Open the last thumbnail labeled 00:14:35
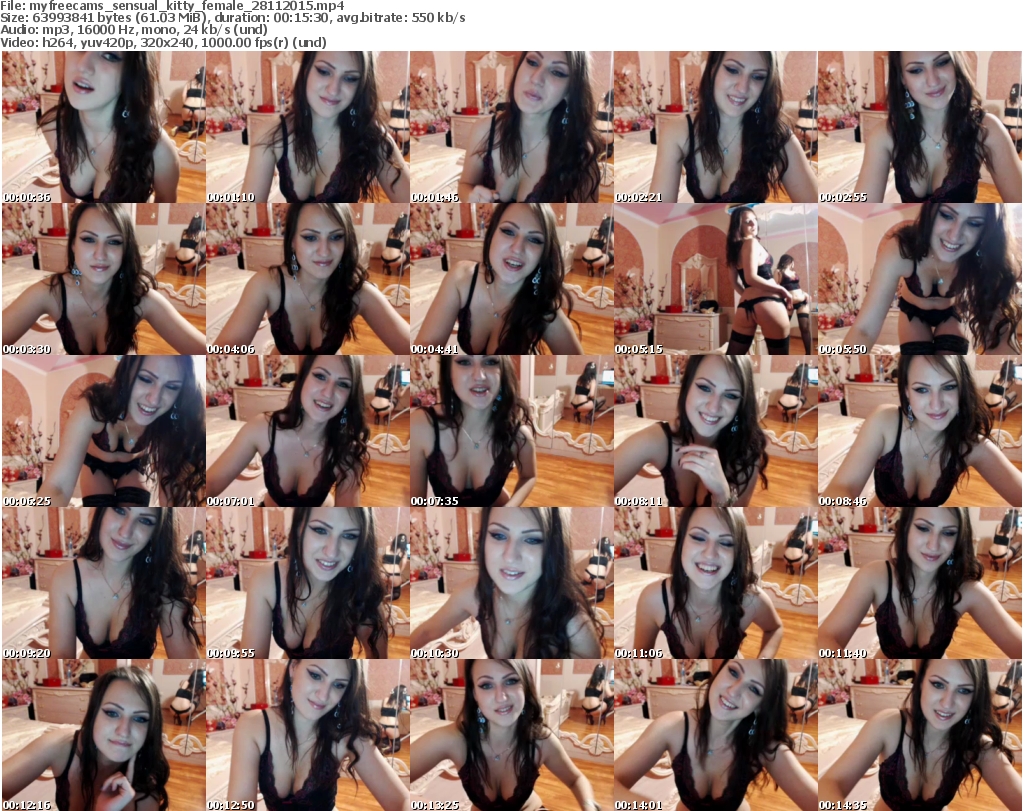Screen dimensions: 1024x811 (x=920, y=735)
